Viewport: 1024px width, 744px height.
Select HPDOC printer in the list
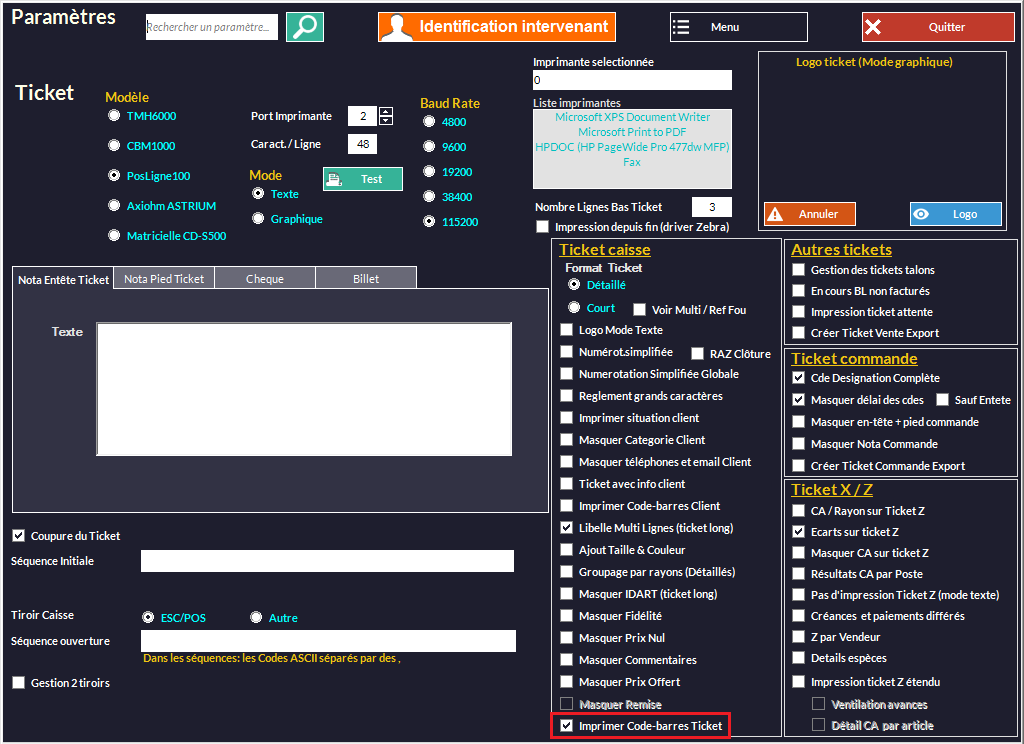click(x=632, y=147)
